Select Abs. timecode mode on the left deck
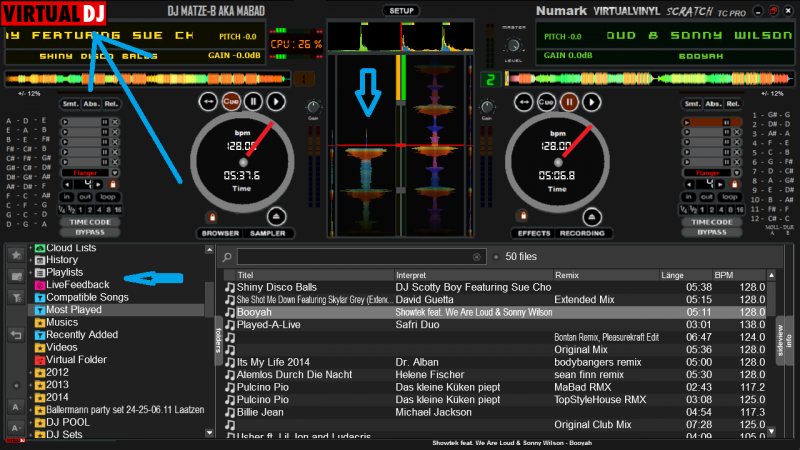Viewport: 800px width, 450px height. 91,104
